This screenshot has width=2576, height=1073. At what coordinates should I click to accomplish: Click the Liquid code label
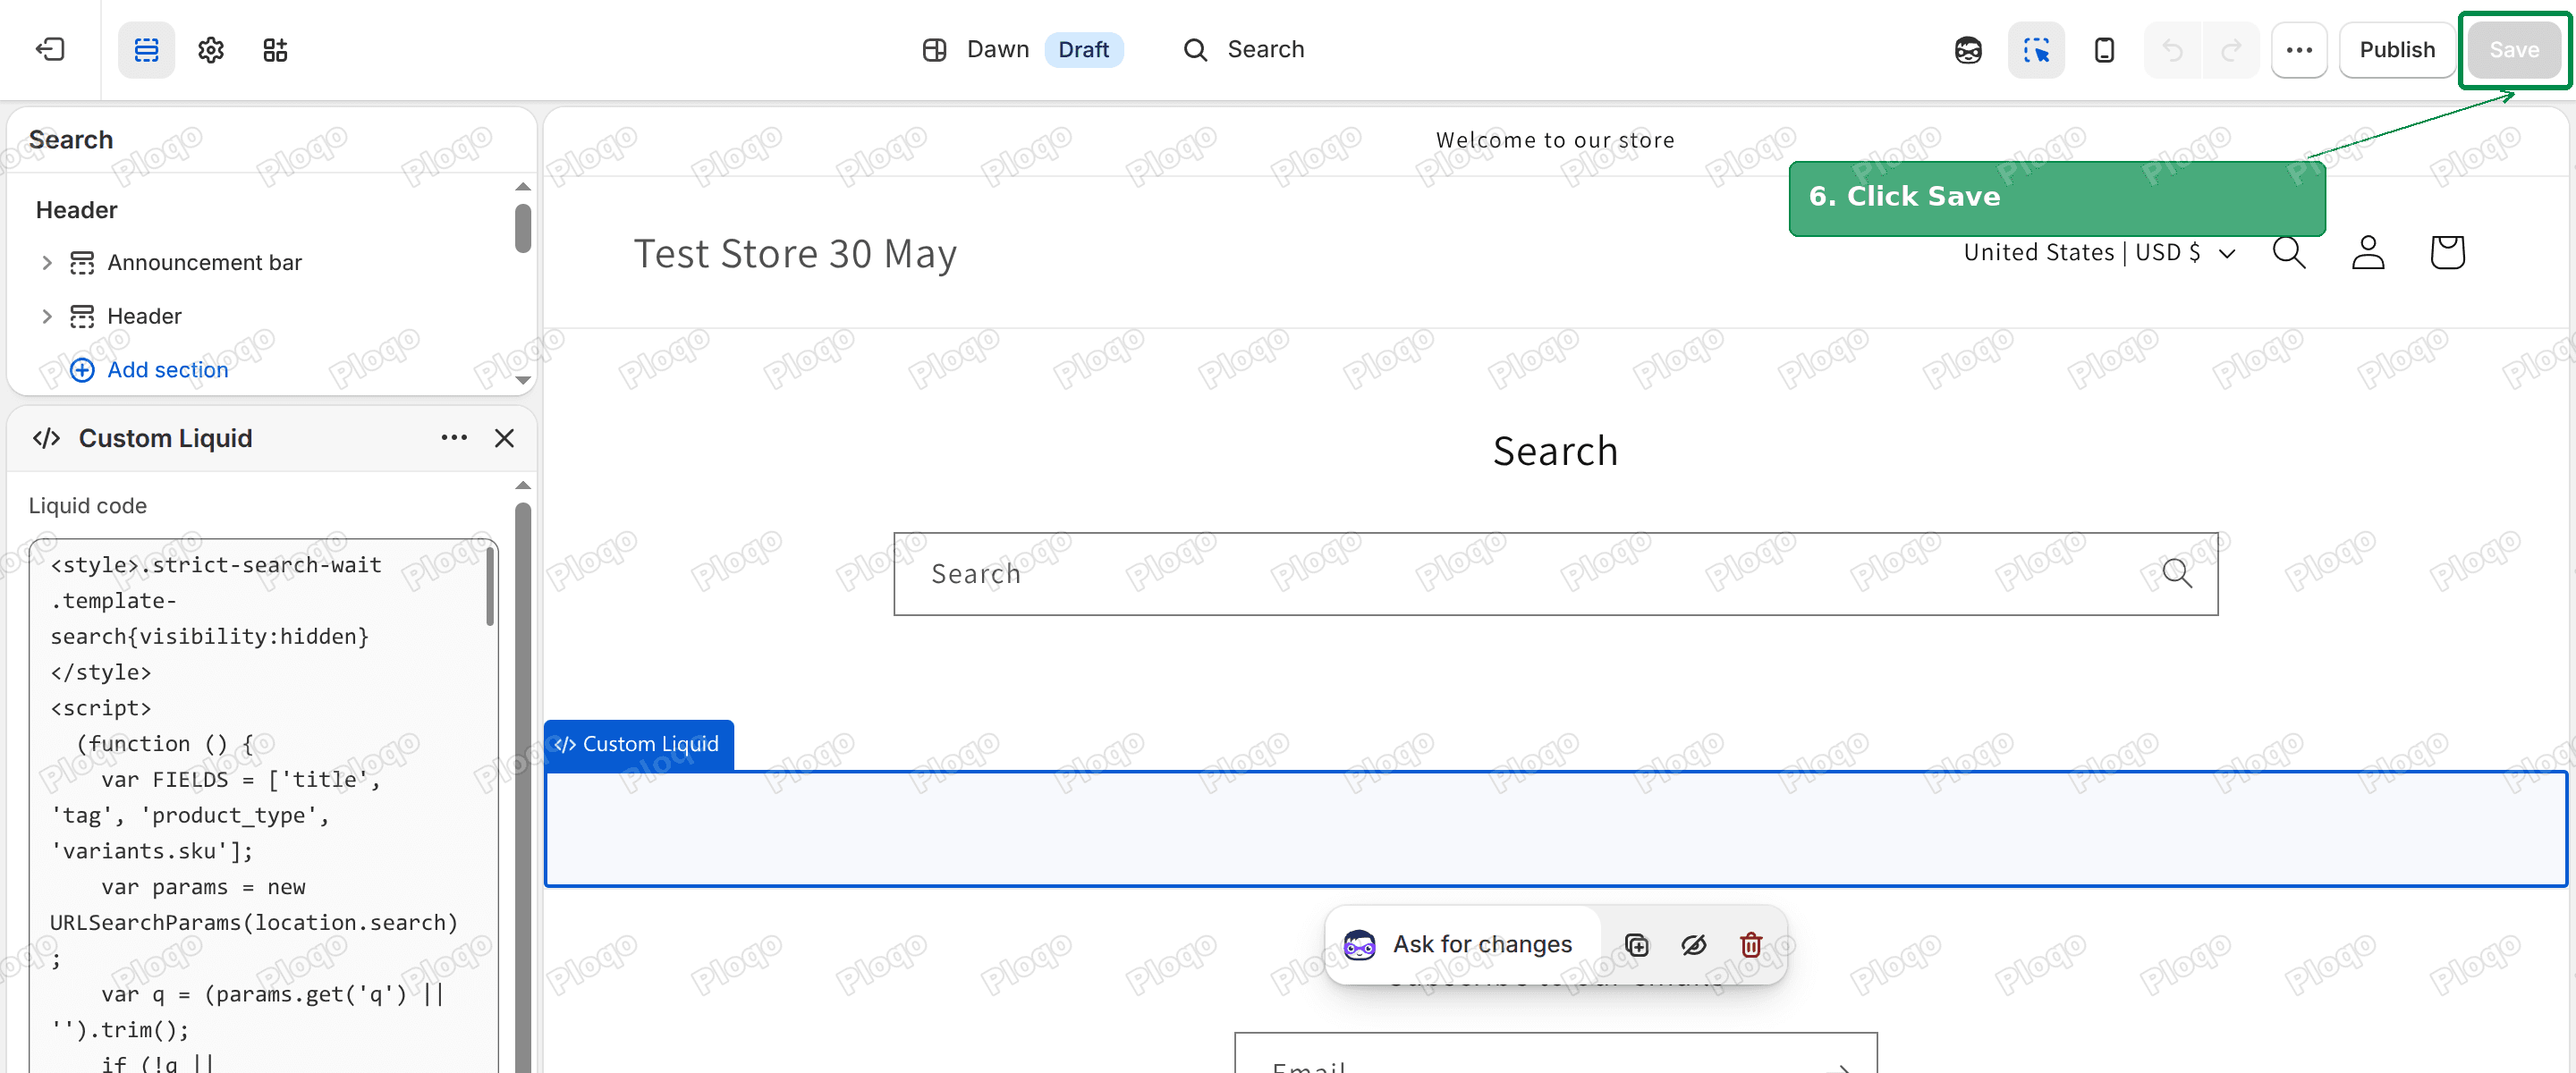coord(87,506)
